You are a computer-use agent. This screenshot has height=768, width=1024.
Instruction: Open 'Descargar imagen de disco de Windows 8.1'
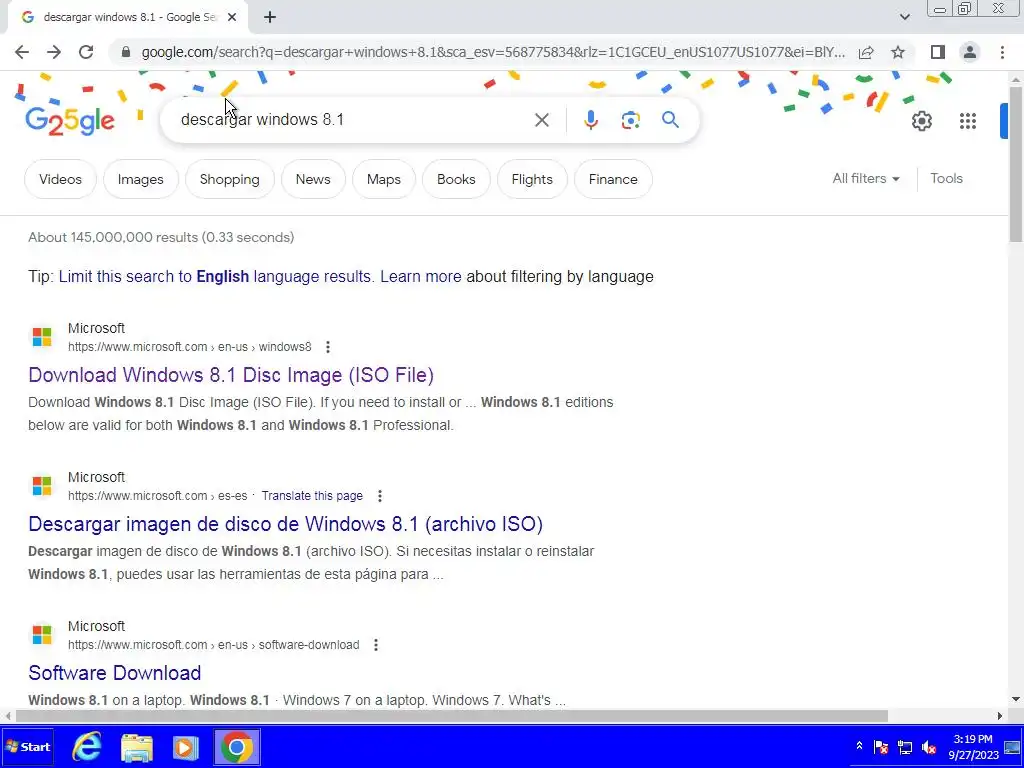[x=285, y=524]
